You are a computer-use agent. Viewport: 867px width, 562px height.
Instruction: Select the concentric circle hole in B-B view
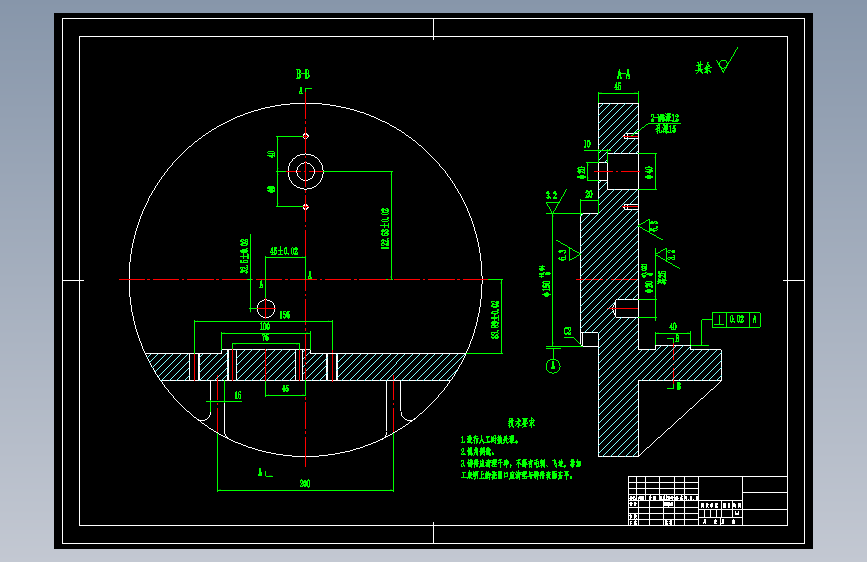[305, 171]
